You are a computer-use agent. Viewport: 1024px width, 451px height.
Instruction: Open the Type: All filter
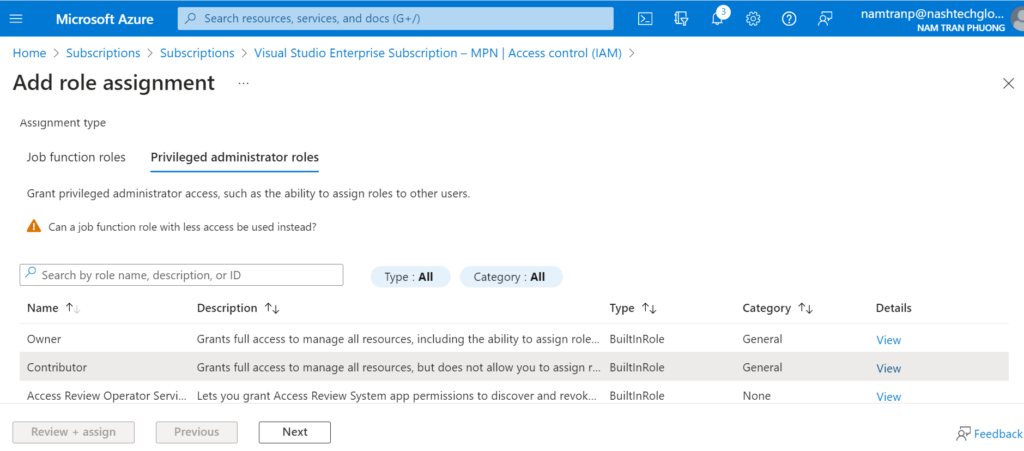pos(409,277)
